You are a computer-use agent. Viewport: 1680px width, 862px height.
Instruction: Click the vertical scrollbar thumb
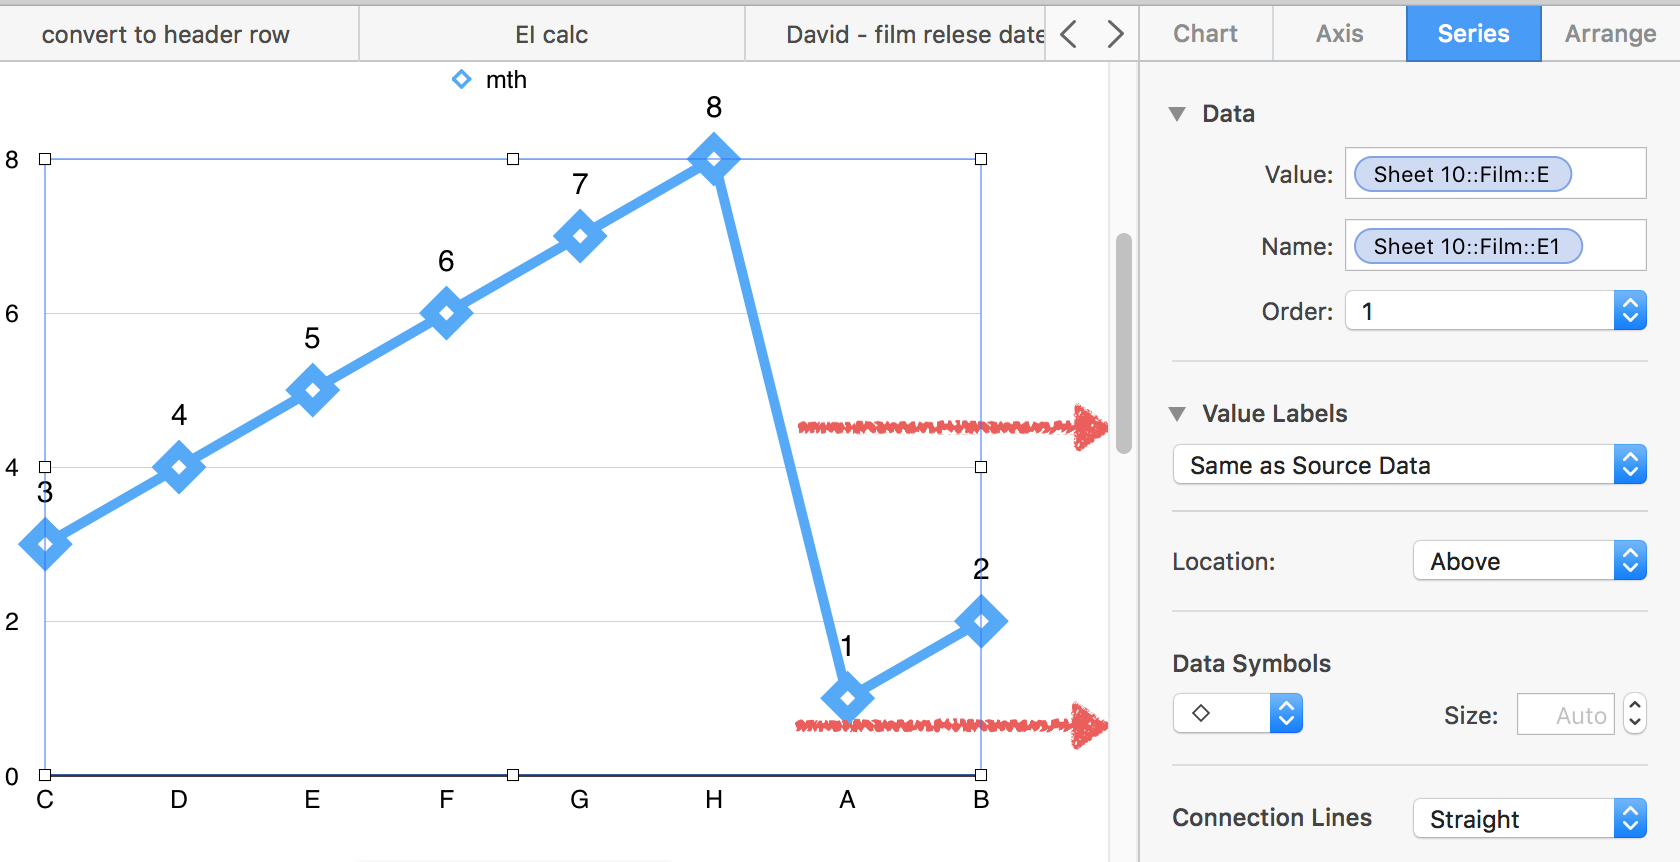(1124, 343)
